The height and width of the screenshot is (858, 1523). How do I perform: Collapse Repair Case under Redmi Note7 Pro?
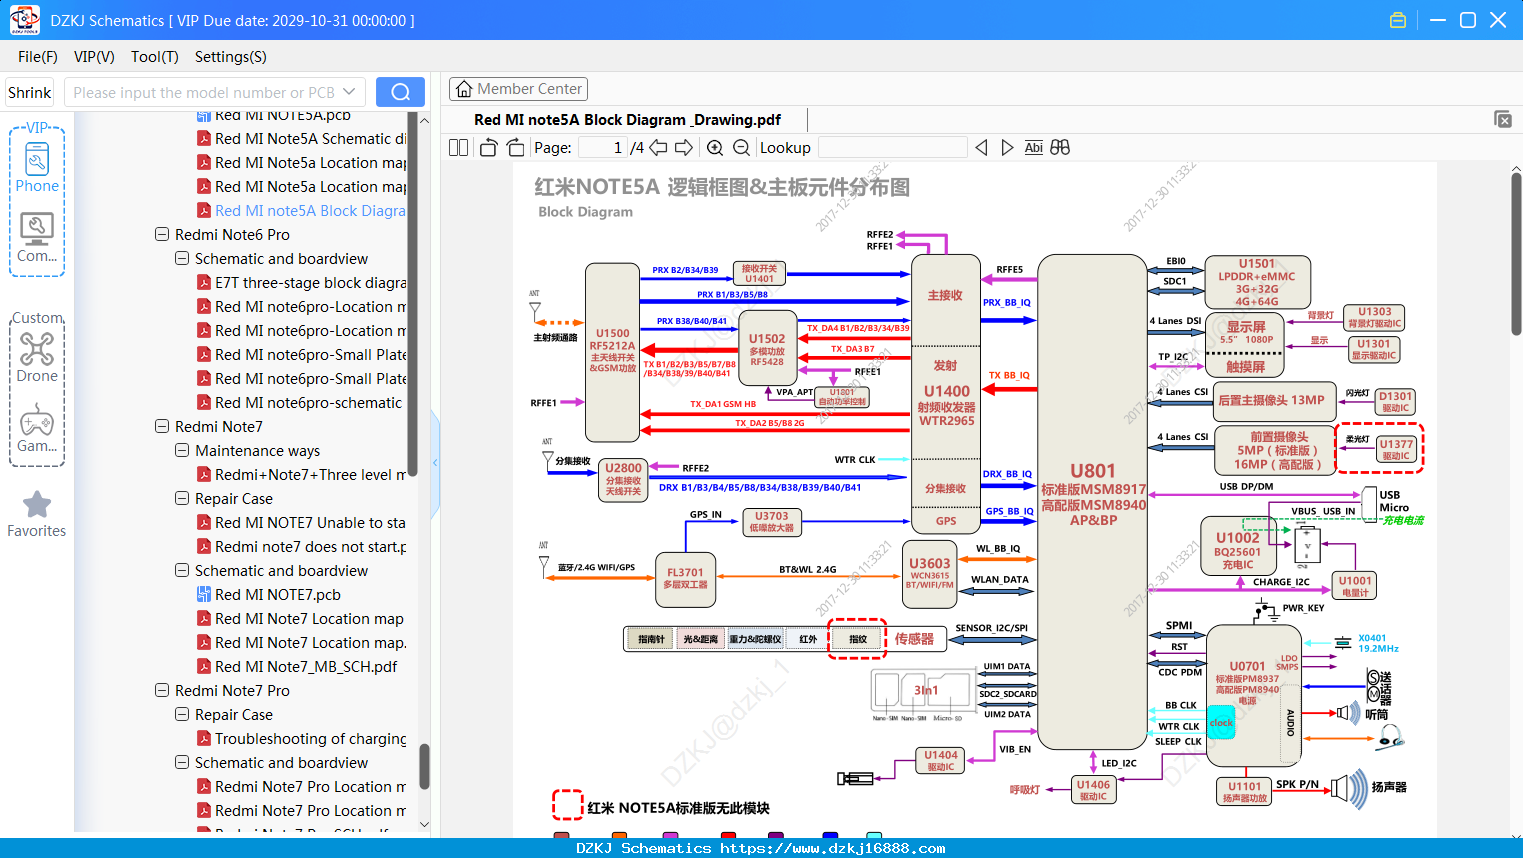(182, 715)
